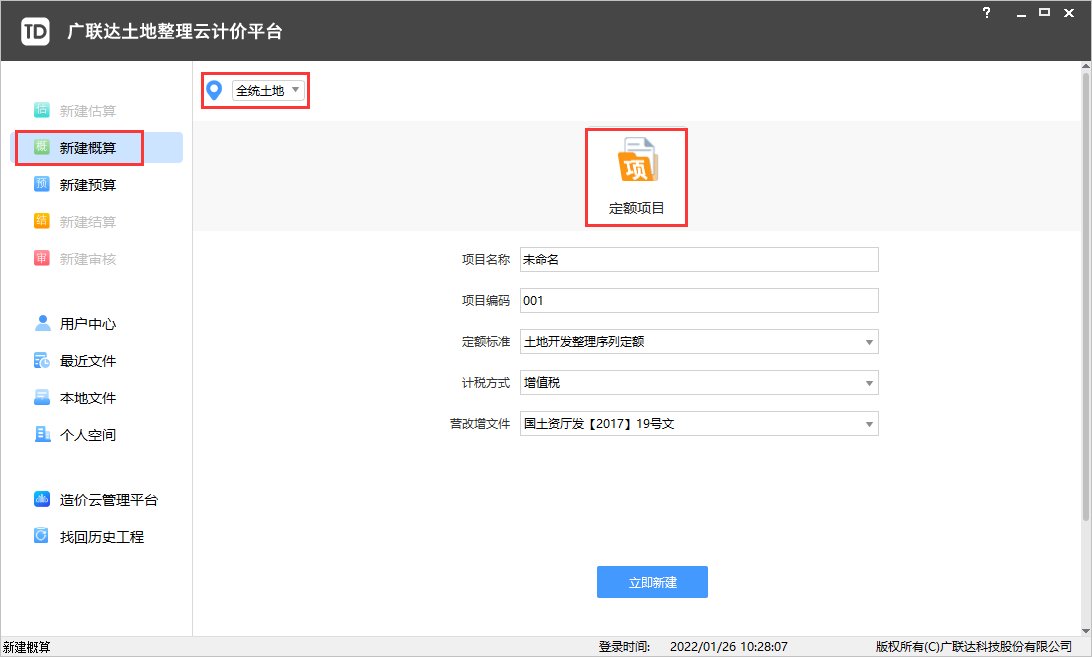The height and width of the screenshot is (657, 1092).
Task: Open 最近文件 recent files icon
Action: tap(42, 360)
